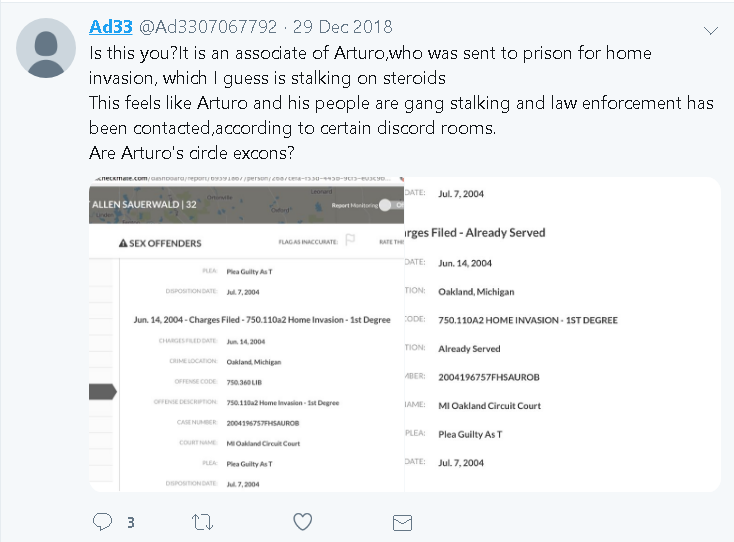
Task: Click the sex offenders warning triangle icon
Action: point(124,243)
